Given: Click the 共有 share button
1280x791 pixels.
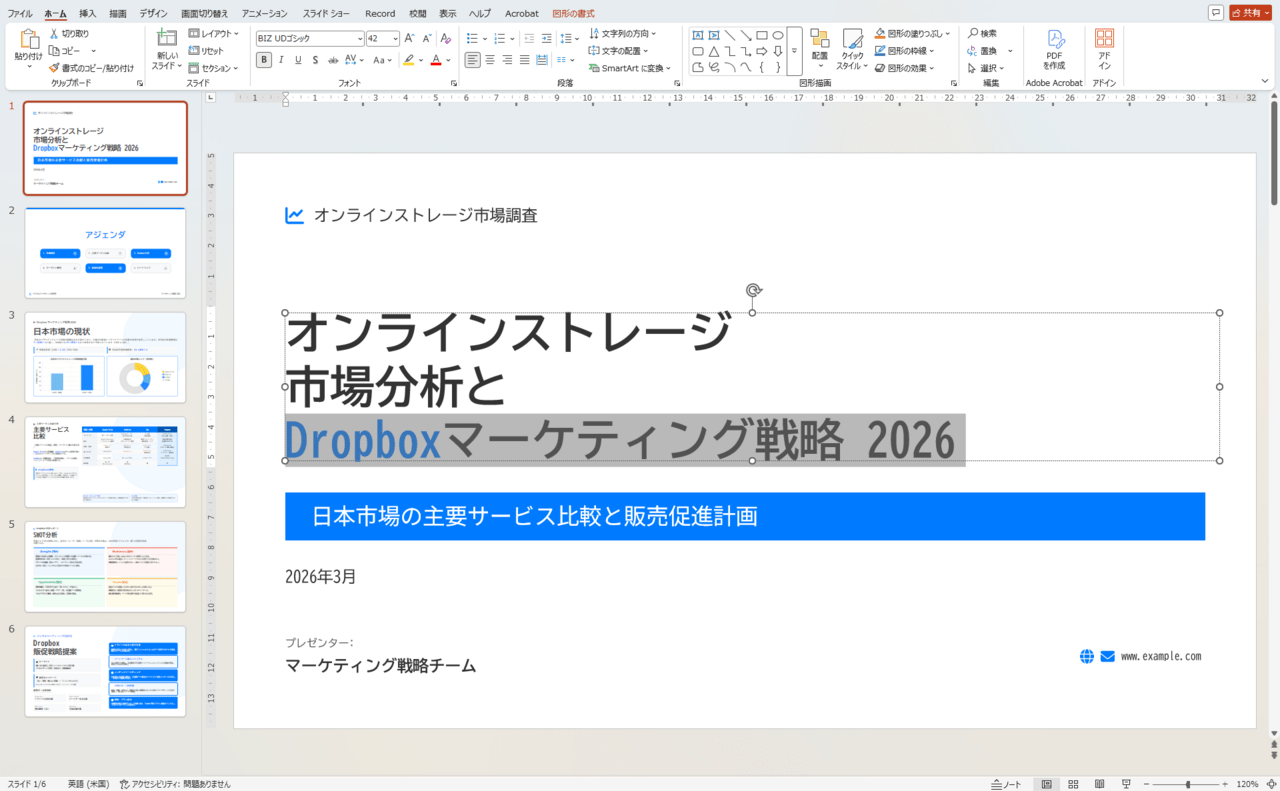Looking at the screenshot, I should [1250, 13].
